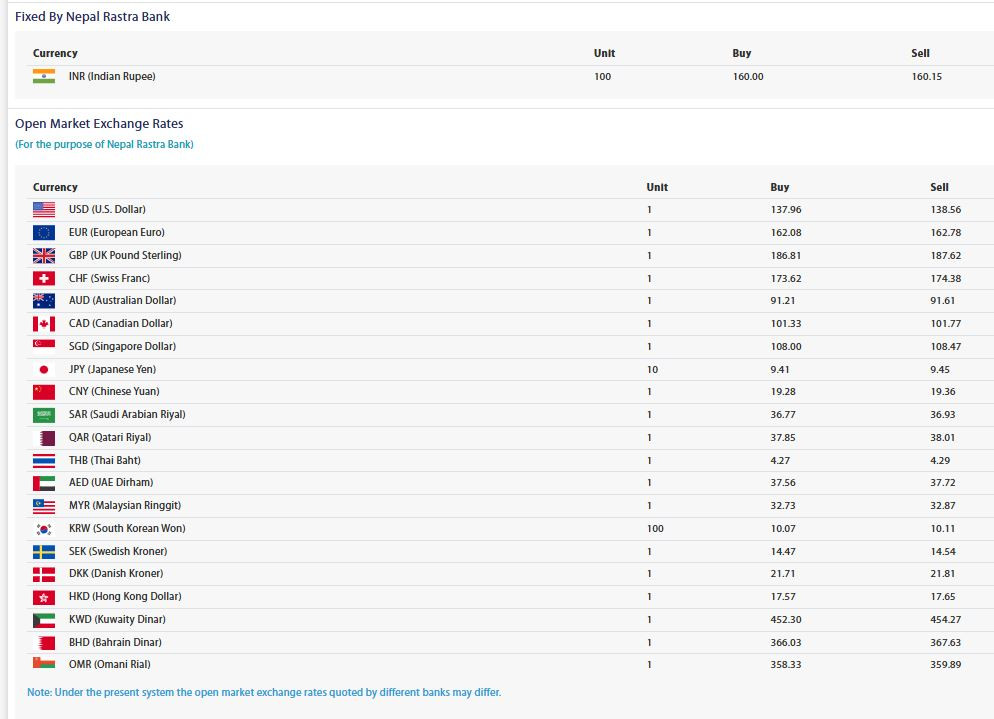This screenshot has width=994, height=719.
Task: Select the 'OMR (Omani Rial)' currency name
Action: tap(110, 664)
